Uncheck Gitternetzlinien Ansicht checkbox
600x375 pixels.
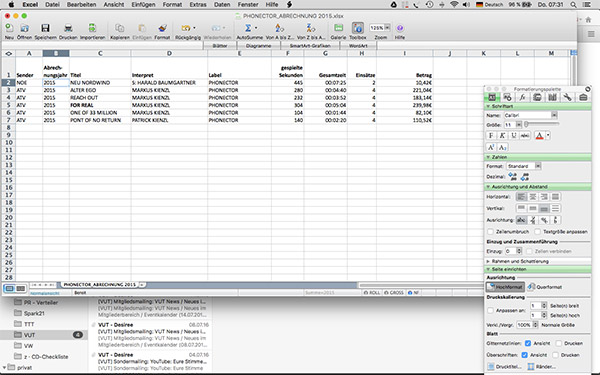pos(528,343)
